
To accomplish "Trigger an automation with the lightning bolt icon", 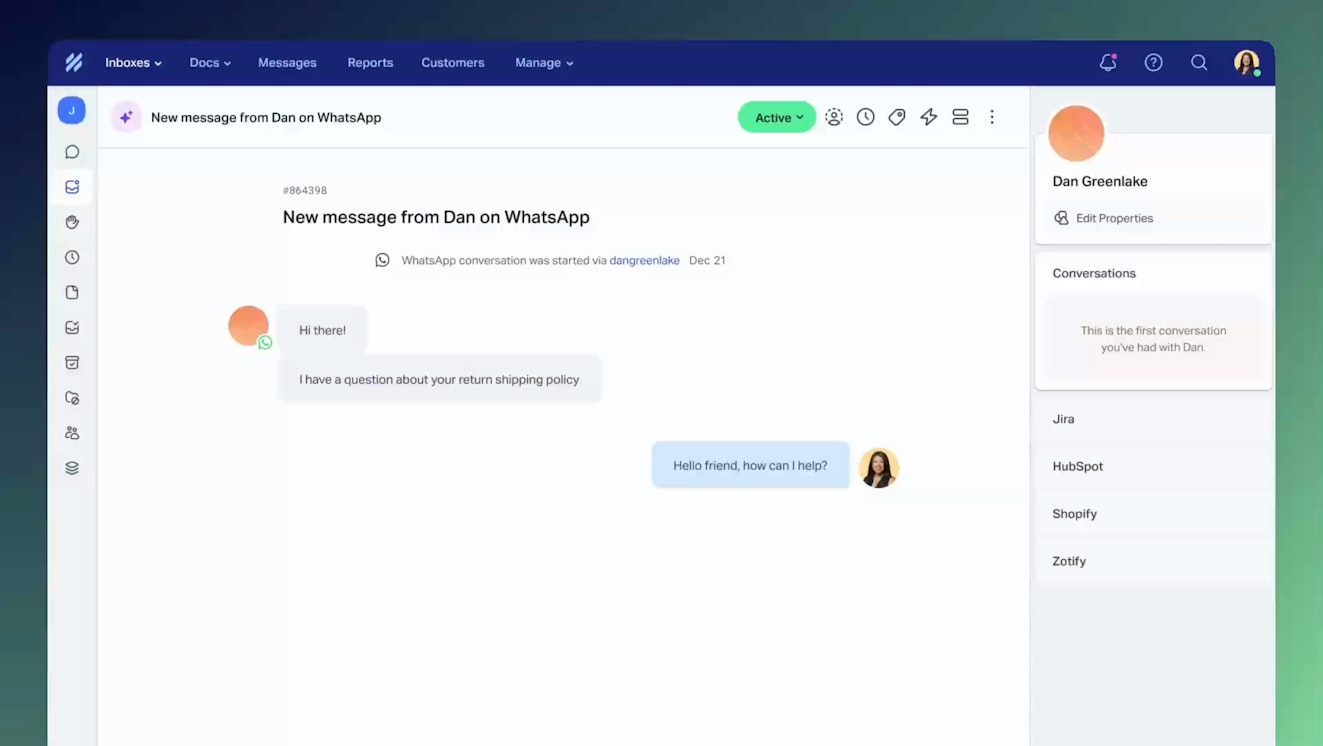I will coord(928,117).
